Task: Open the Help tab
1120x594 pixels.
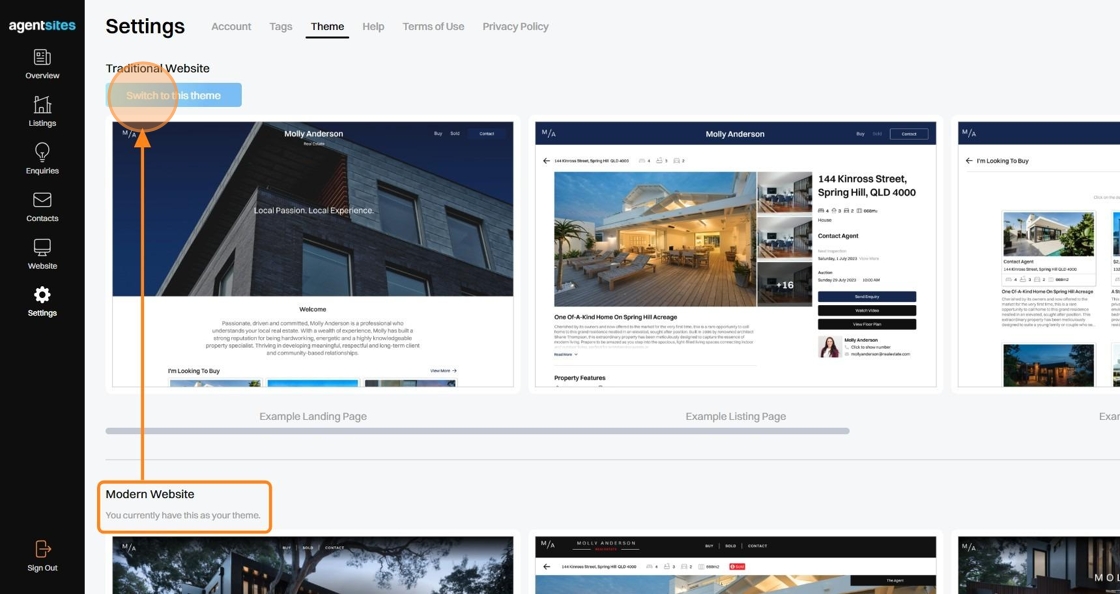Action: coord(373,26)
